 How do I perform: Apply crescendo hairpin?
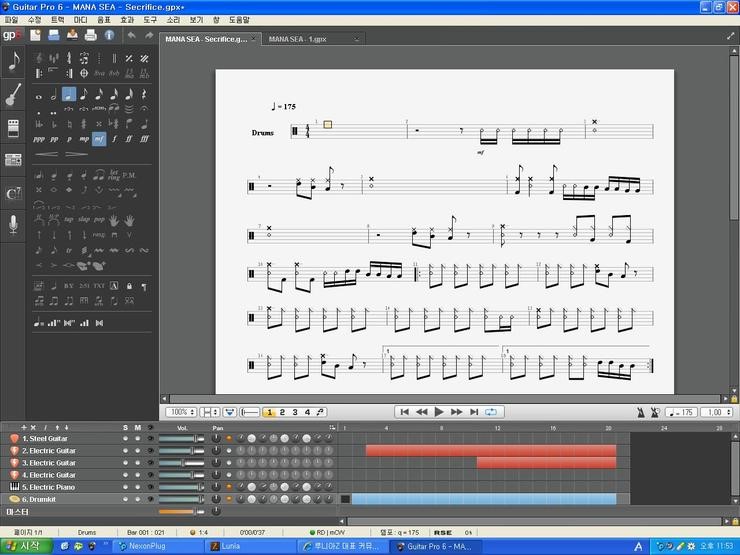coord(46,154)
